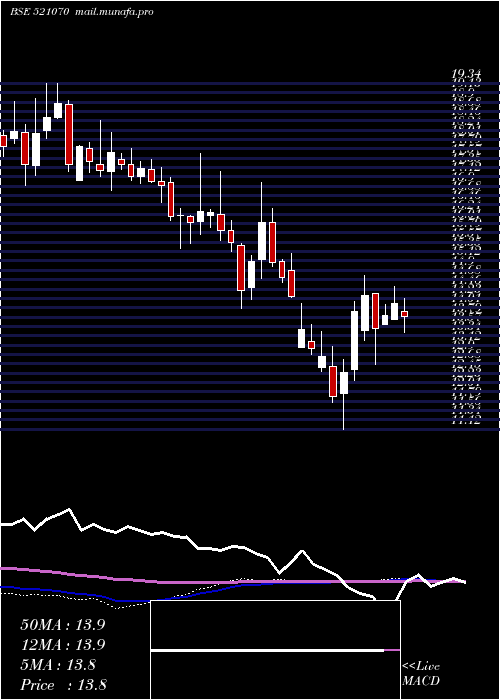The height and width of the screenshot is (700, 500).
Task: Click the last small red candlestick
Action: point(404,314)
